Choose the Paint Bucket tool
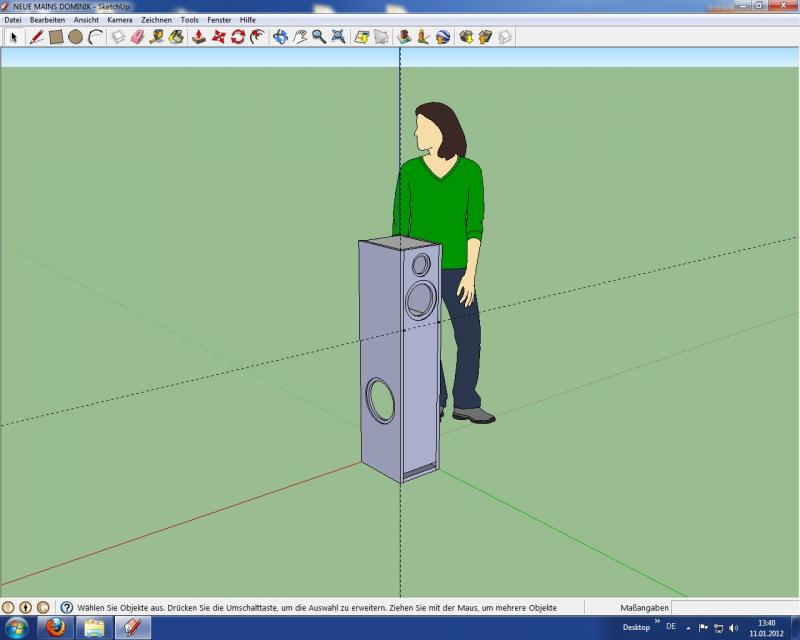Viewport: 800px width, 640px height. [x=176, y=37]
